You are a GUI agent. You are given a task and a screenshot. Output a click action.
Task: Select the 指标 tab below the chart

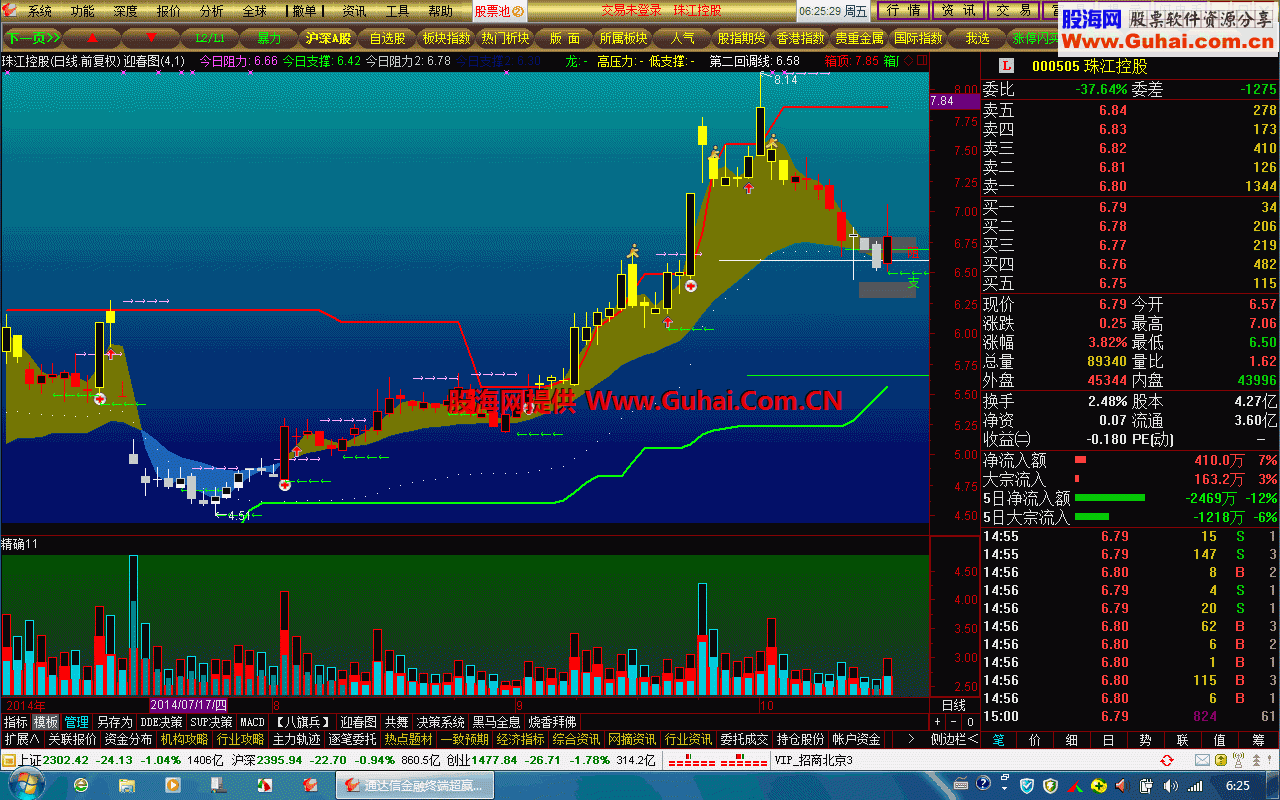tap(16, 722)
